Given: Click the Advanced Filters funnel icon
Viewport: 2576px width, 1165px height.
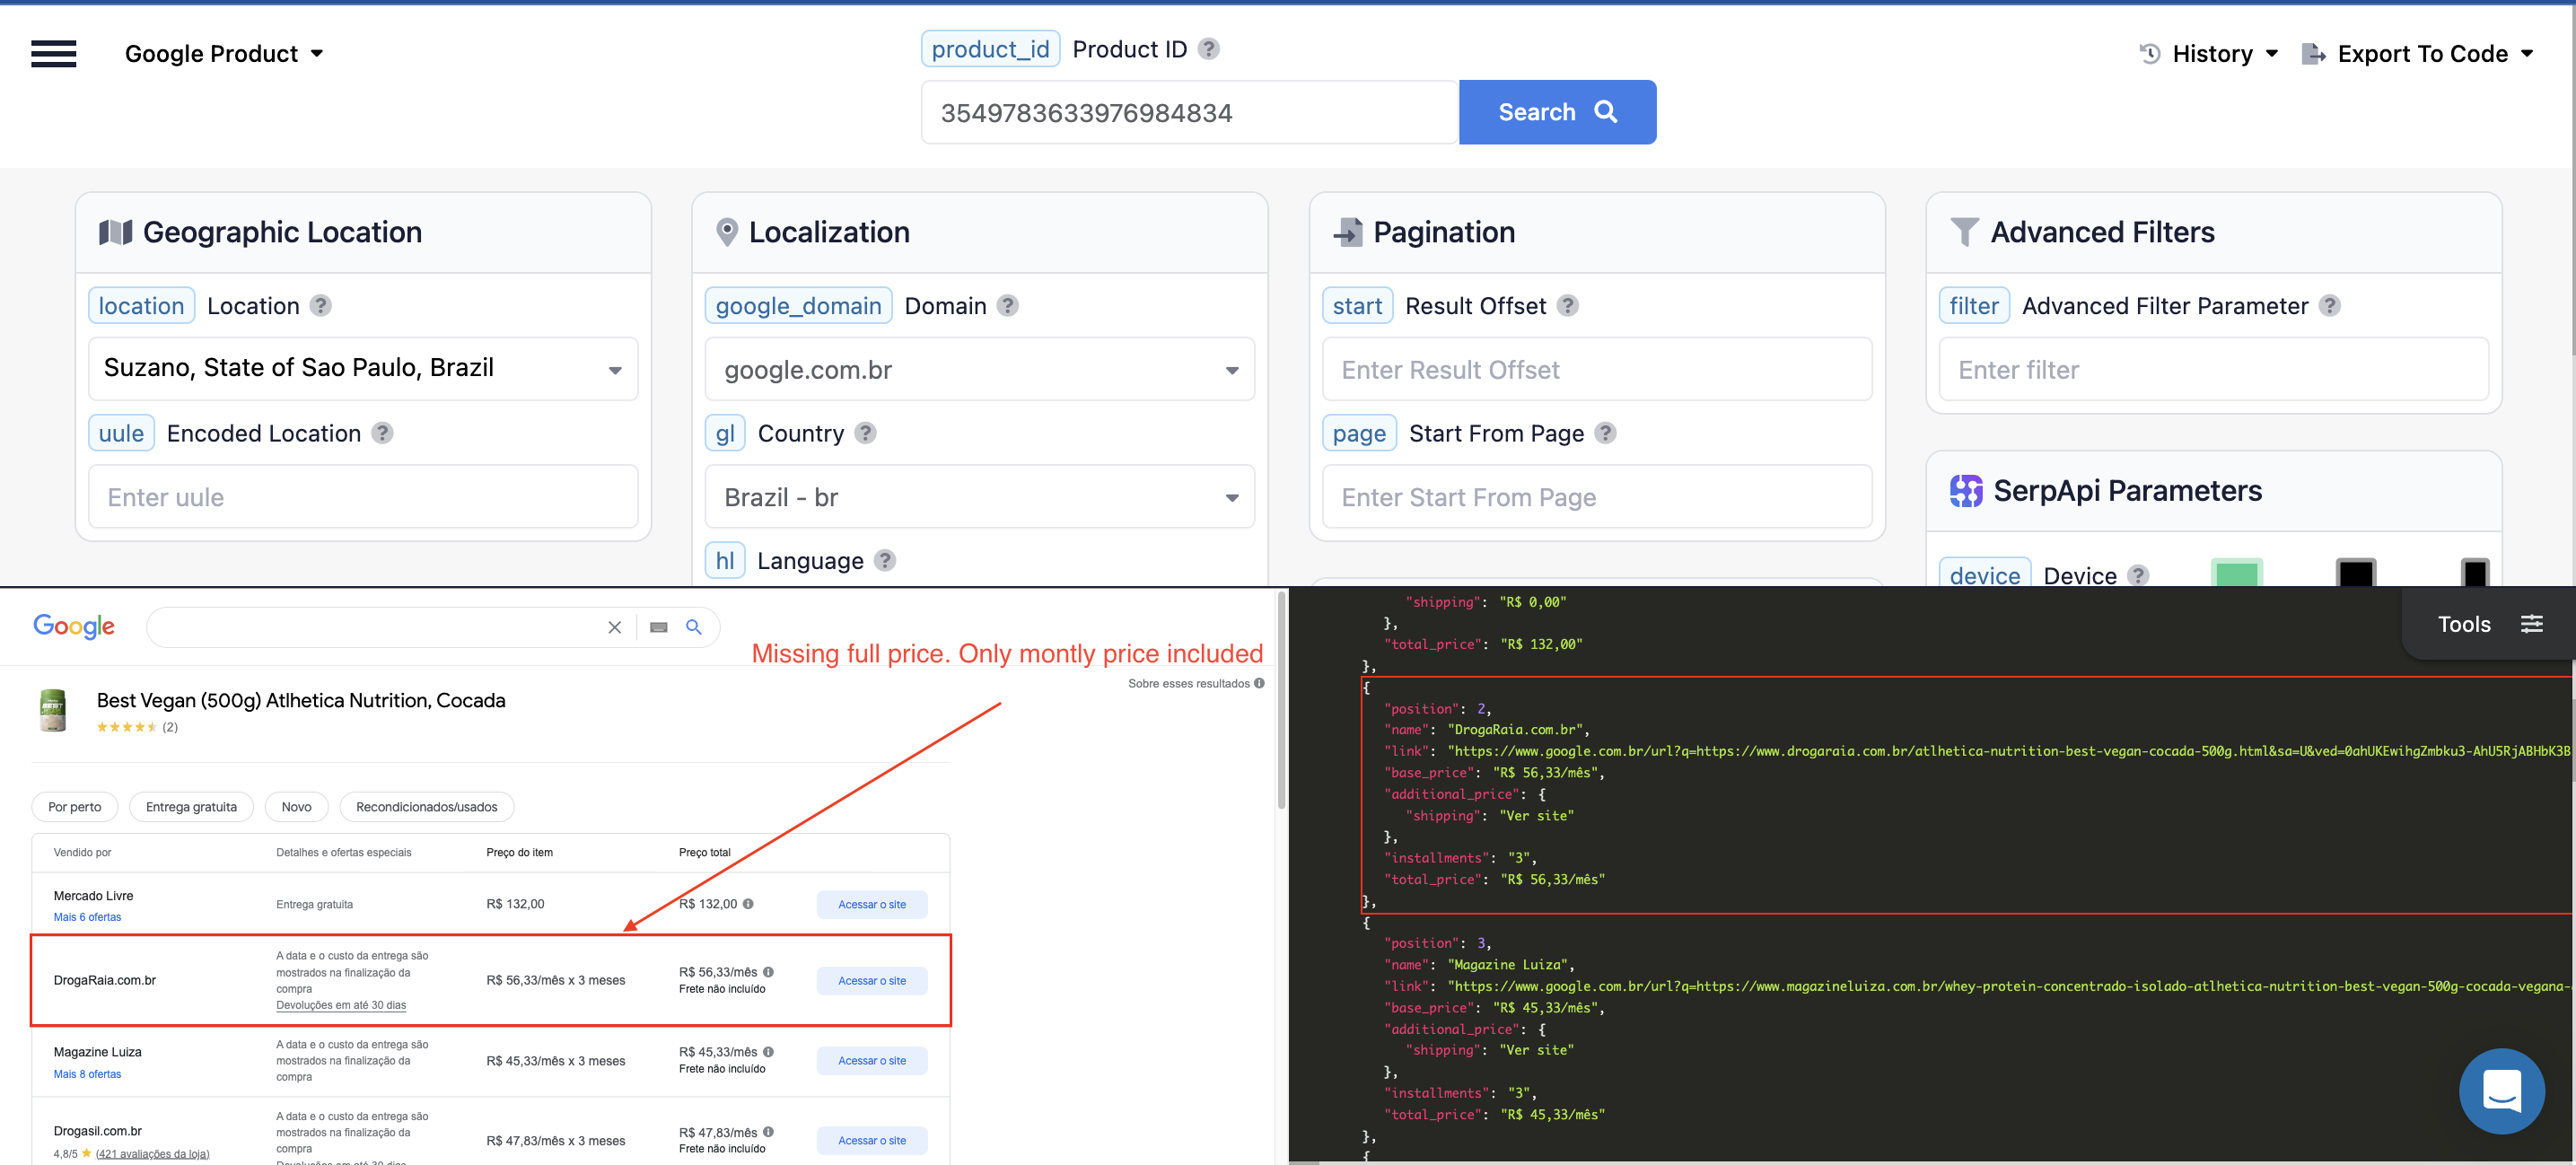Looking at the screenshot, I should pyautogui.click(x=1965, y=231).
